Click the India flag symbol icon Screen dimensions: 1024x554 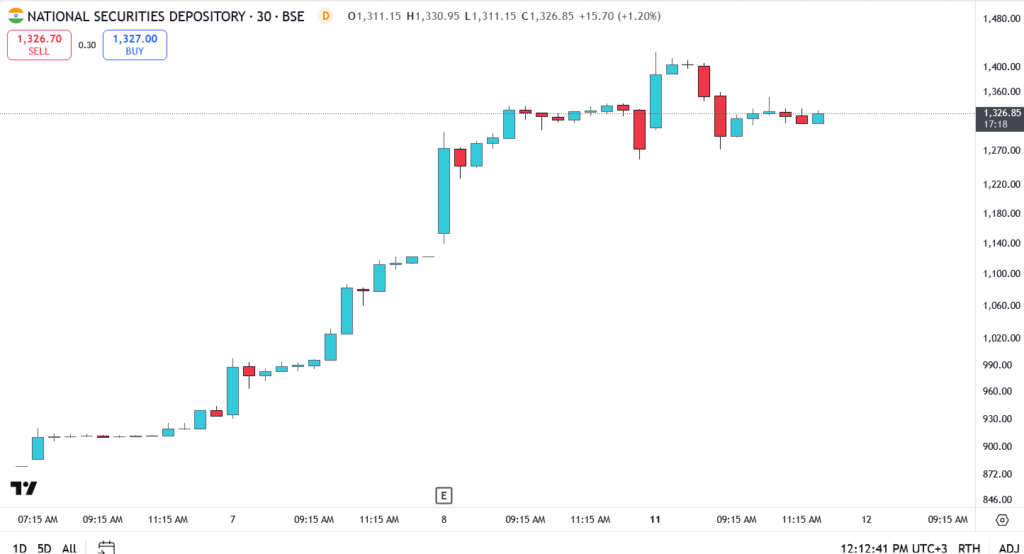click(15, 16)
